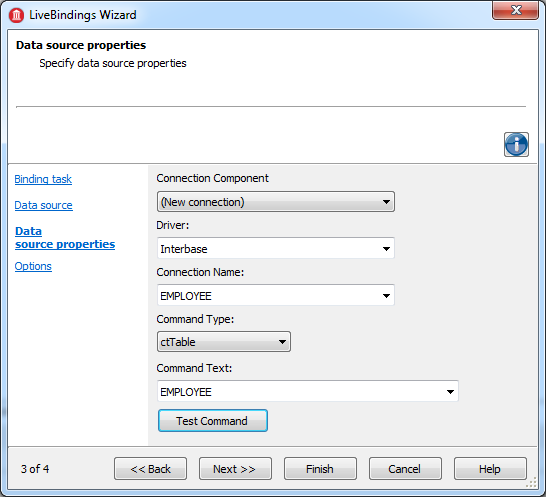Screen dimensions: 546x497
Task: Click the Finish button
Action: 320,469
